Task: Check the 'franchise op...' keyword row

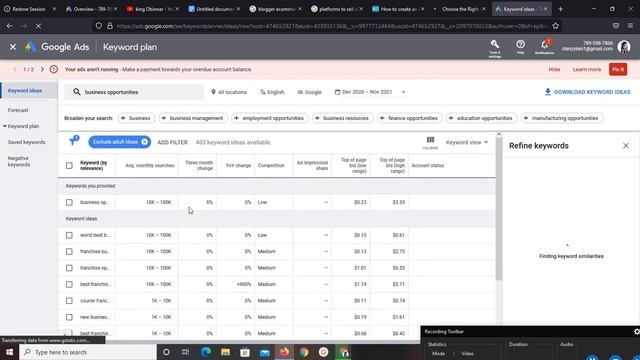Action: tap(69, 268)
